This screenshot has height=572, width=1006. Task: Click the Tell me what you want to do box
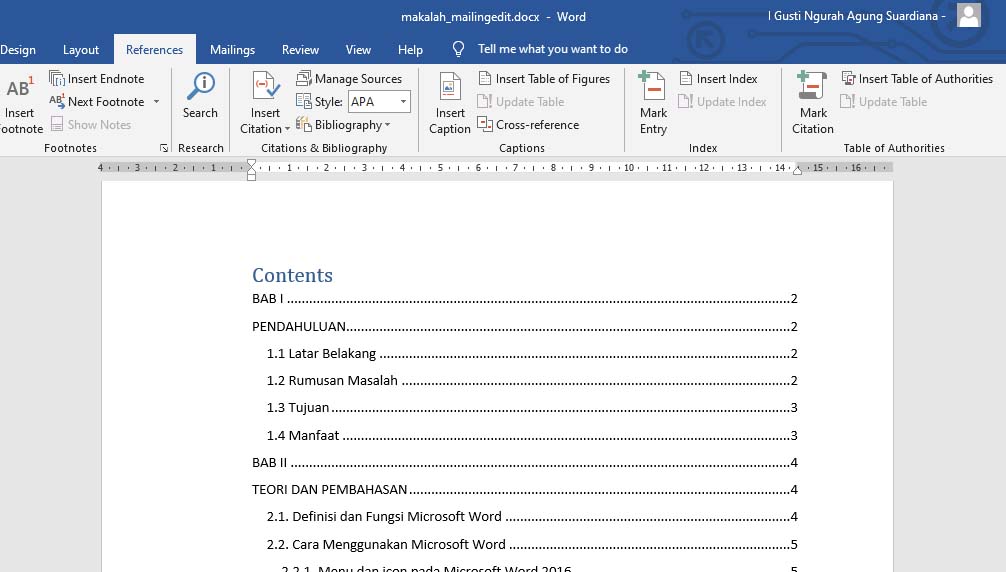552,49
